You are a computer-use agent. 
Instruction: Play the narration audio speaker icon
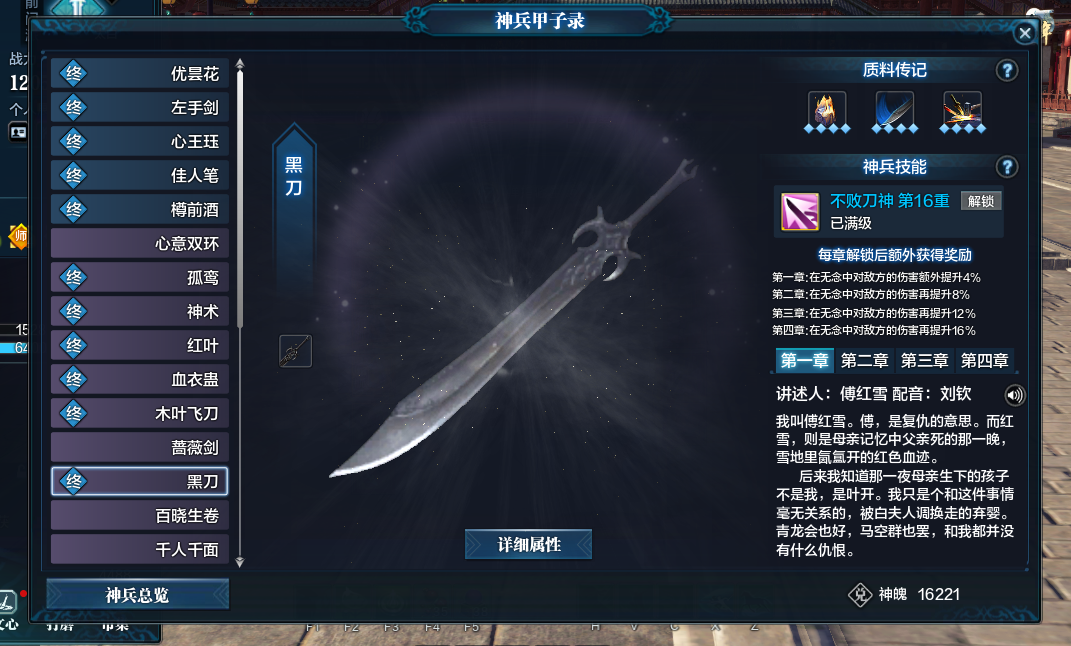coord(1015,395)
